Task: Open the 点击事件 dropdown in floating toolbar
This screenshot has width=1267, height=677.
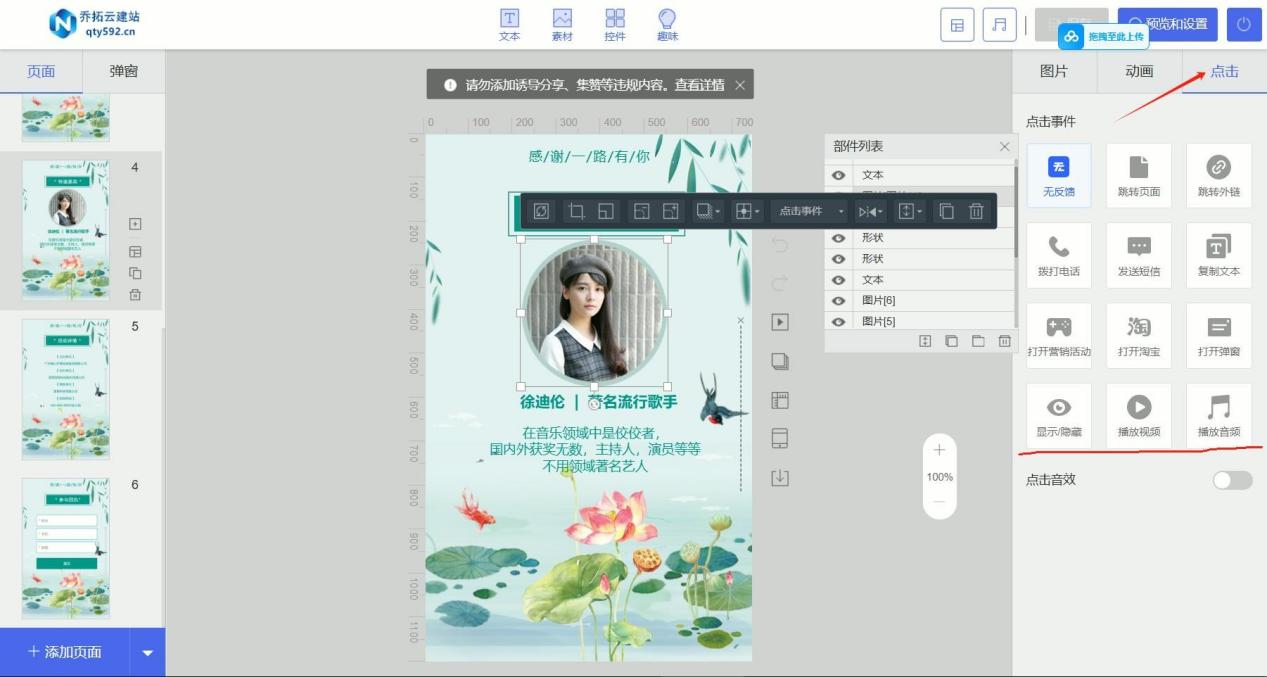Action: tap(809, 211)
